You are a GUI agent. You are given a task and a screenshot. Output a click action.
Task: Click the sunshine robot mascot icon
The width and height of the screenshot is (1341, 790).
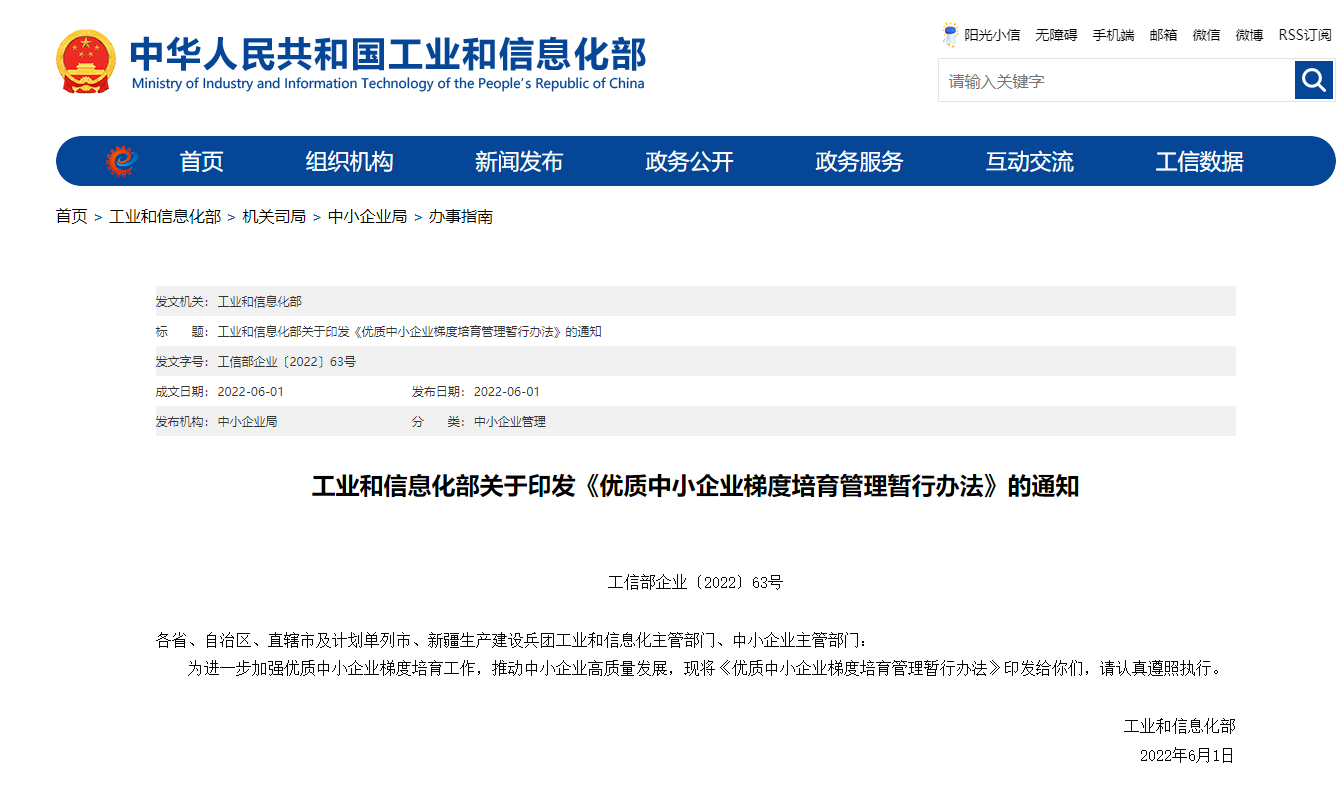coord(950,35)
